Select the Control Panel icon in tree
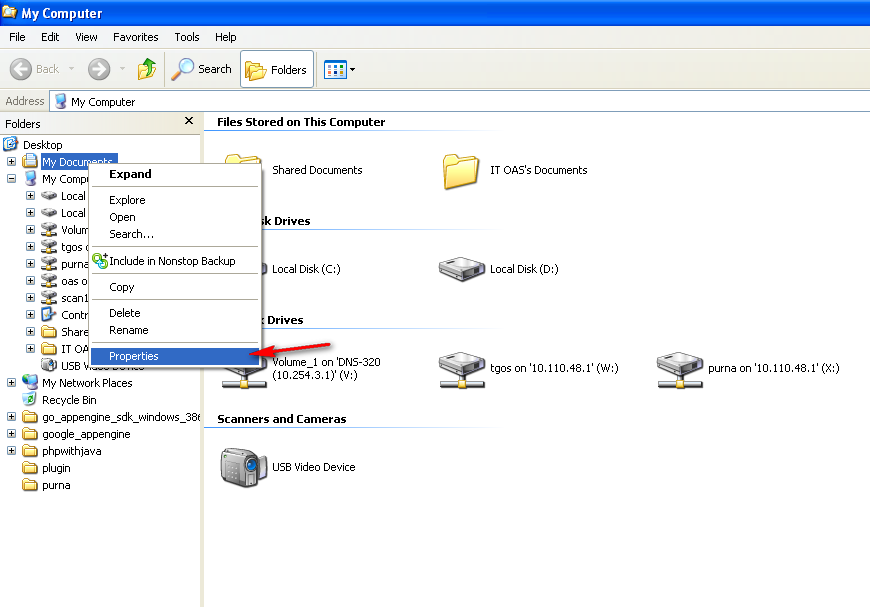This screenshot has height=607, width=870. pyautogui.click(x=49, y=315)
